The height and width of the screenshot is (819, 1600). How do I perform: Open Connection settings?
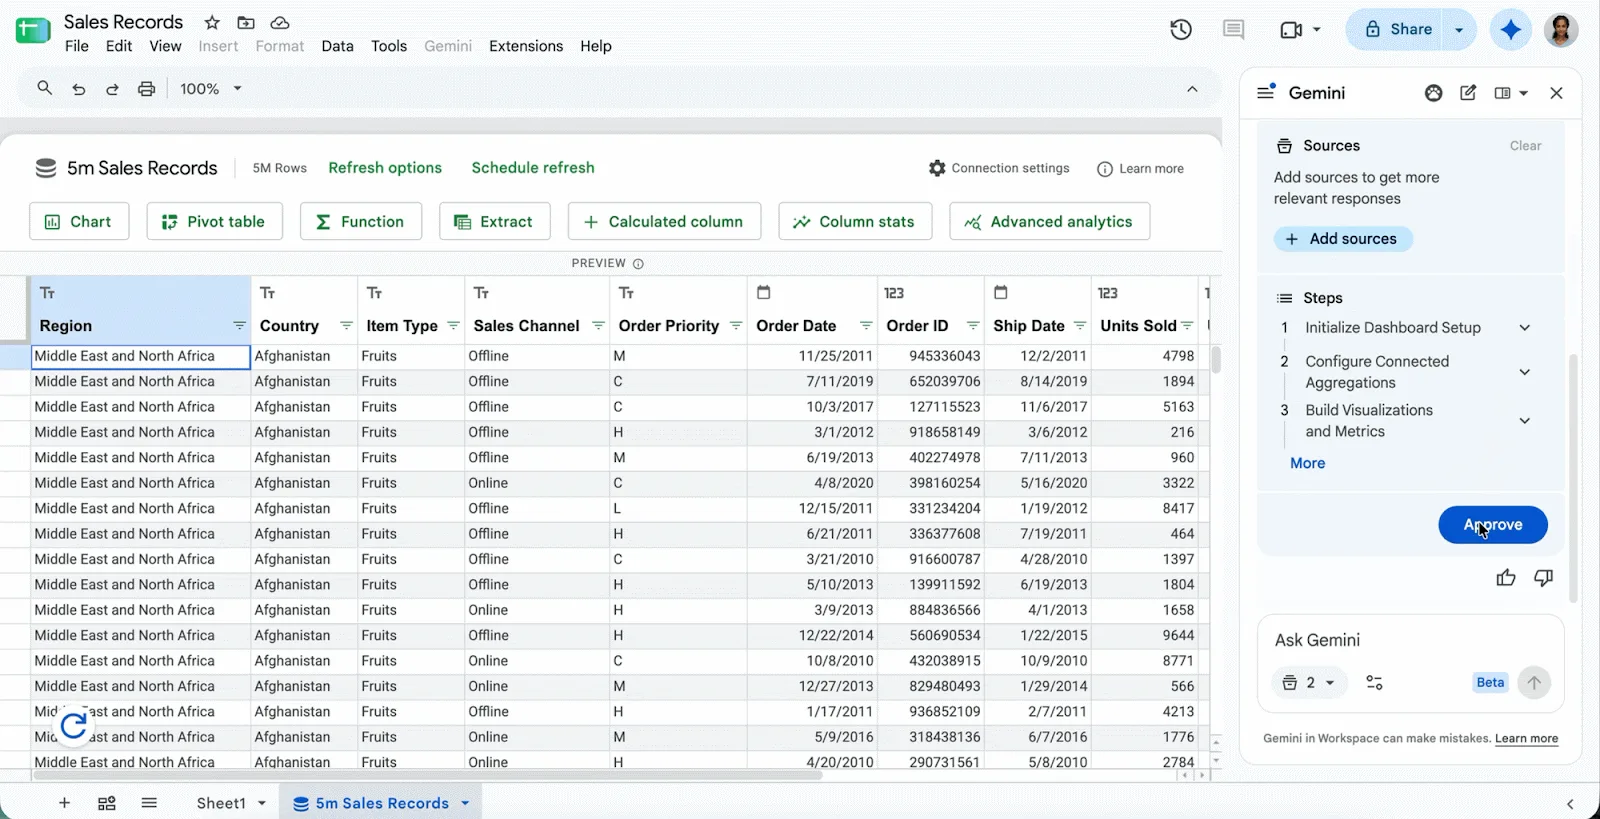coord(999,168)
